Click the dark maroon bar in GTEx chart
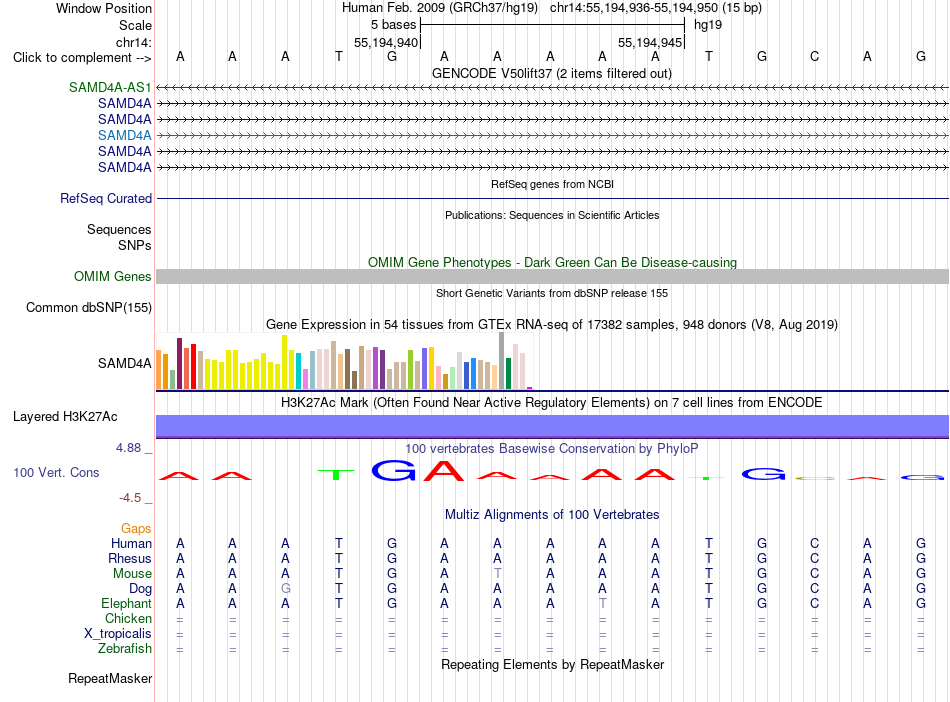The width and height of the screenshot is (950, 702). click(179, 363)
